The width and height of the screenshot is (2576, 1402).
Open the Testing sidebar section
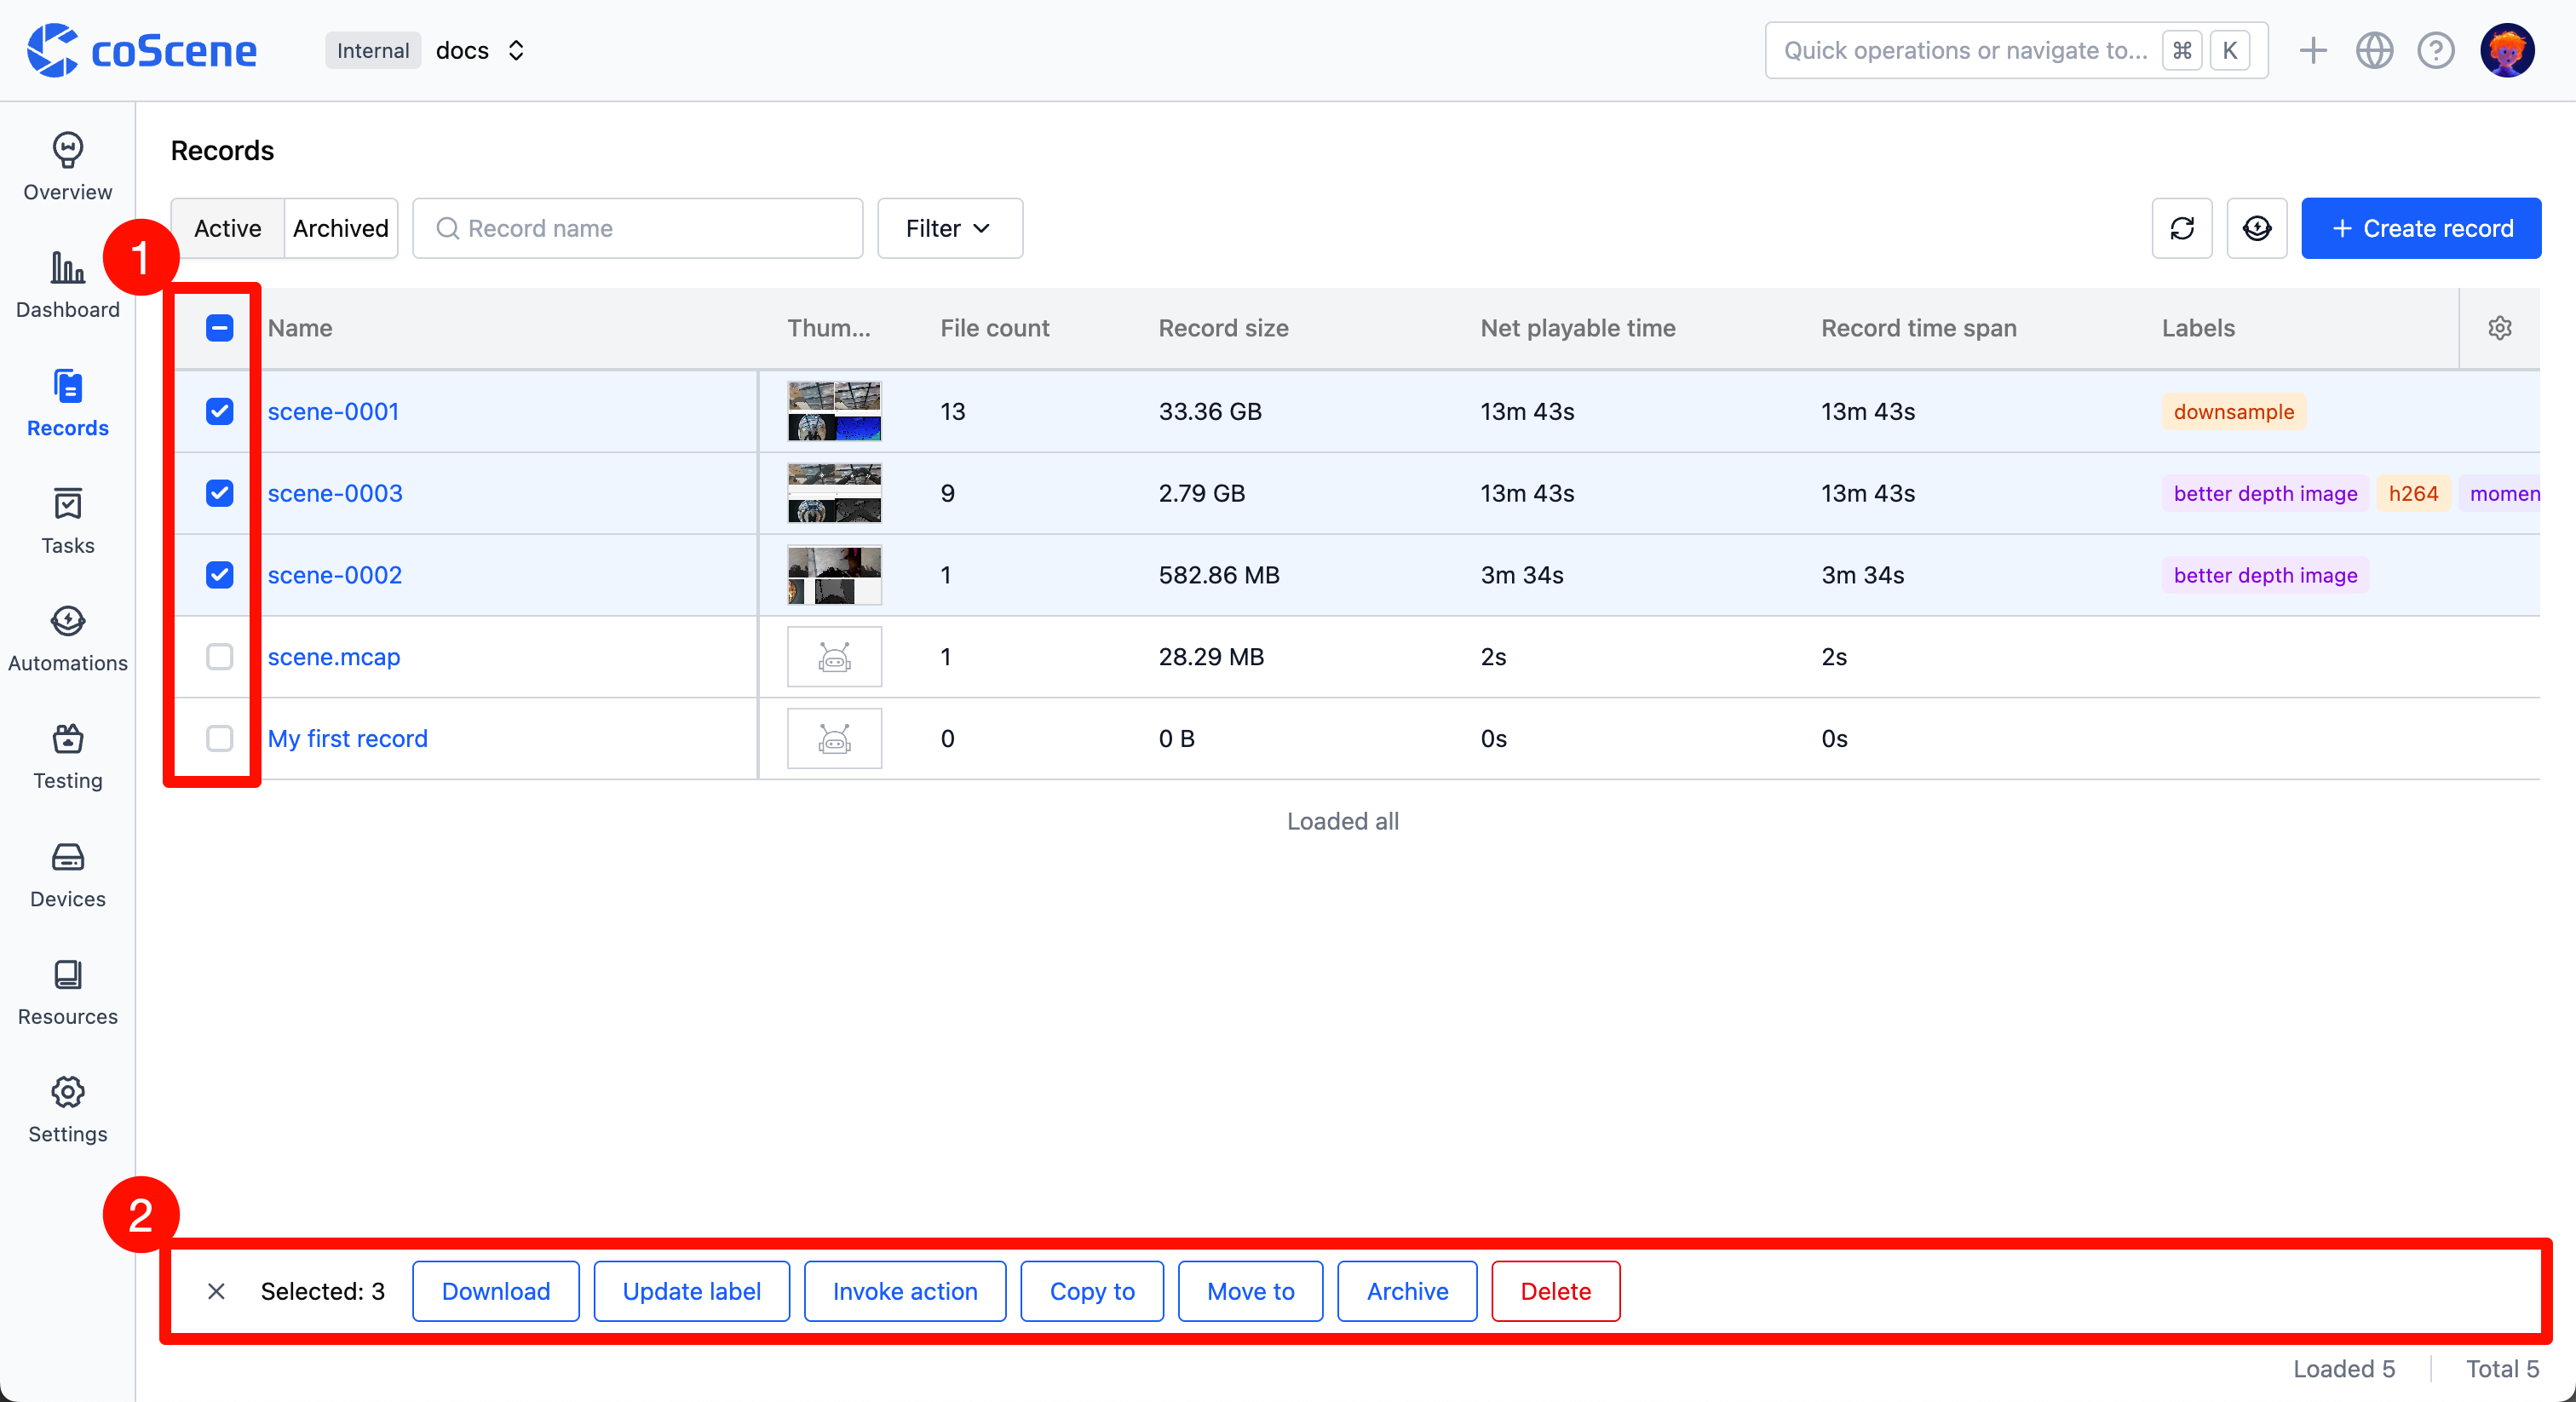pyautogui.click(x=67, y=756)
